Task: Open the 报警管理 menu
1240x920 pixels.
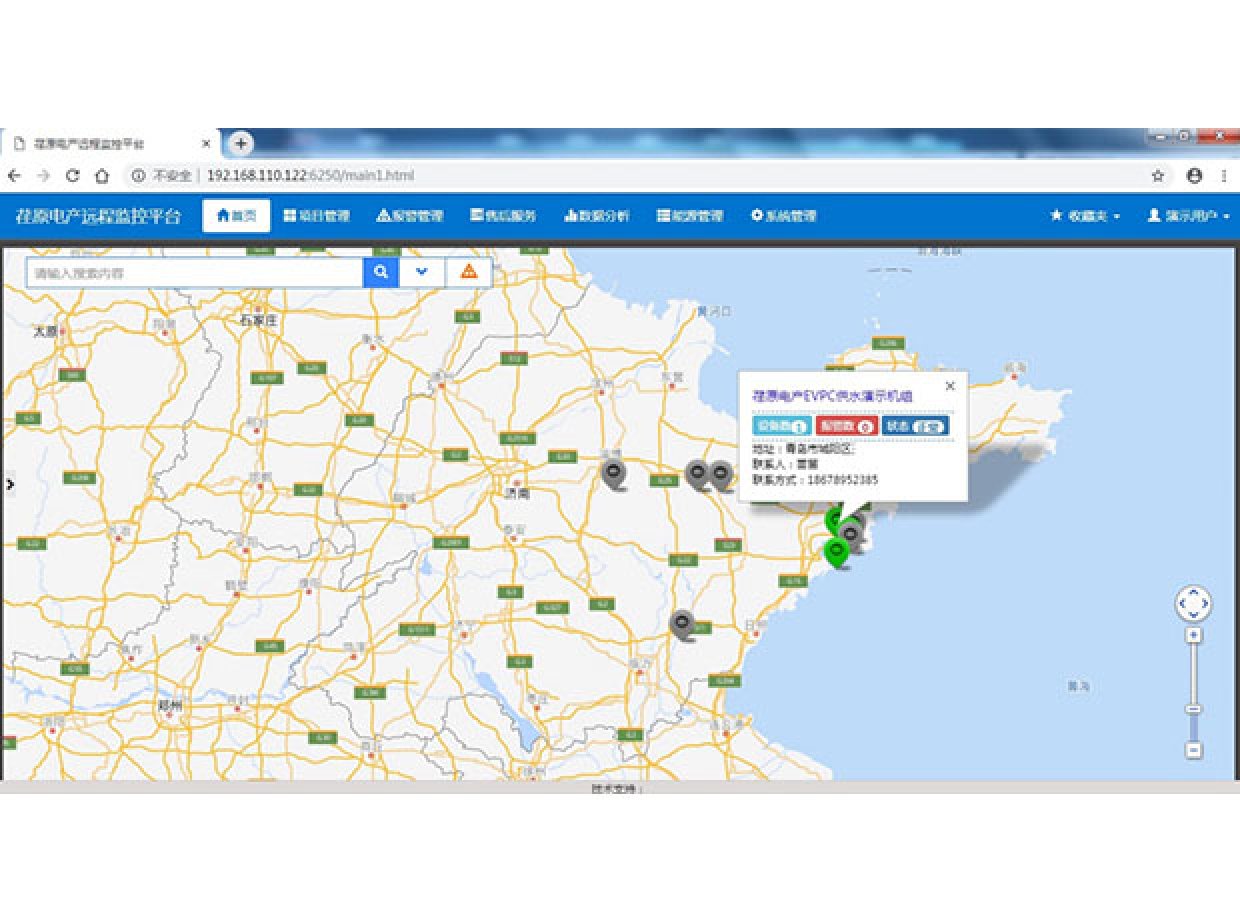Action: 409,216
